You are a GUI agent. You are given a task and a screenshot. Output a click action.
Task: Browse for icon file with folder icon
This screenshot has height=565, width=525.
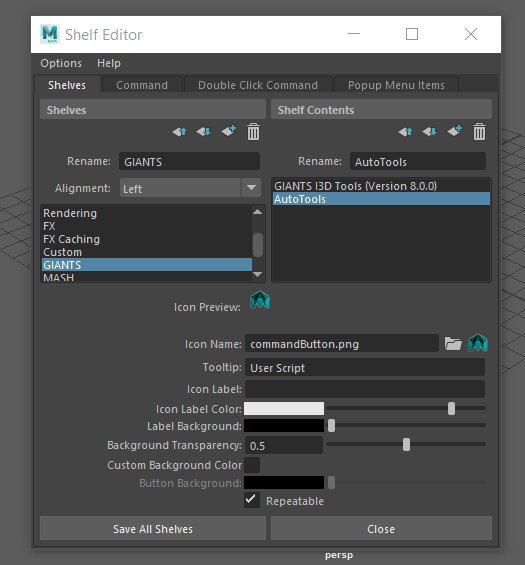[x=453, y=344]
